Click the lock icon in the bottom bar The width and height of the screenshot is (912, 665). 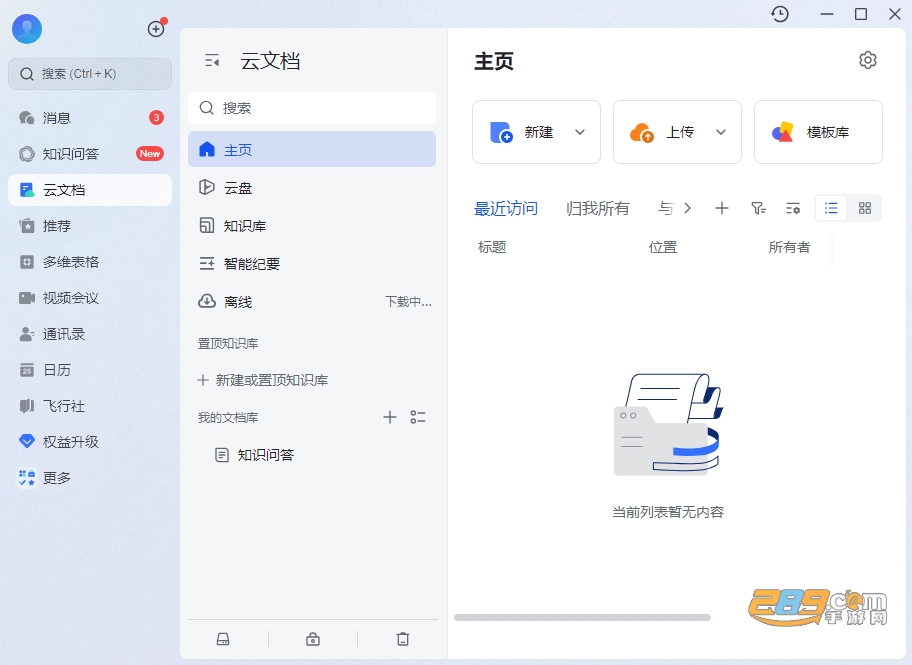[313, 639]
